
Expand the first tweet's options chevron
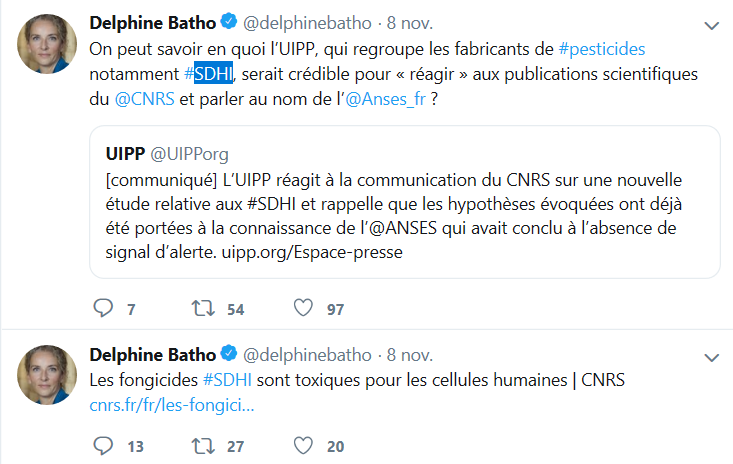[710, 24]
